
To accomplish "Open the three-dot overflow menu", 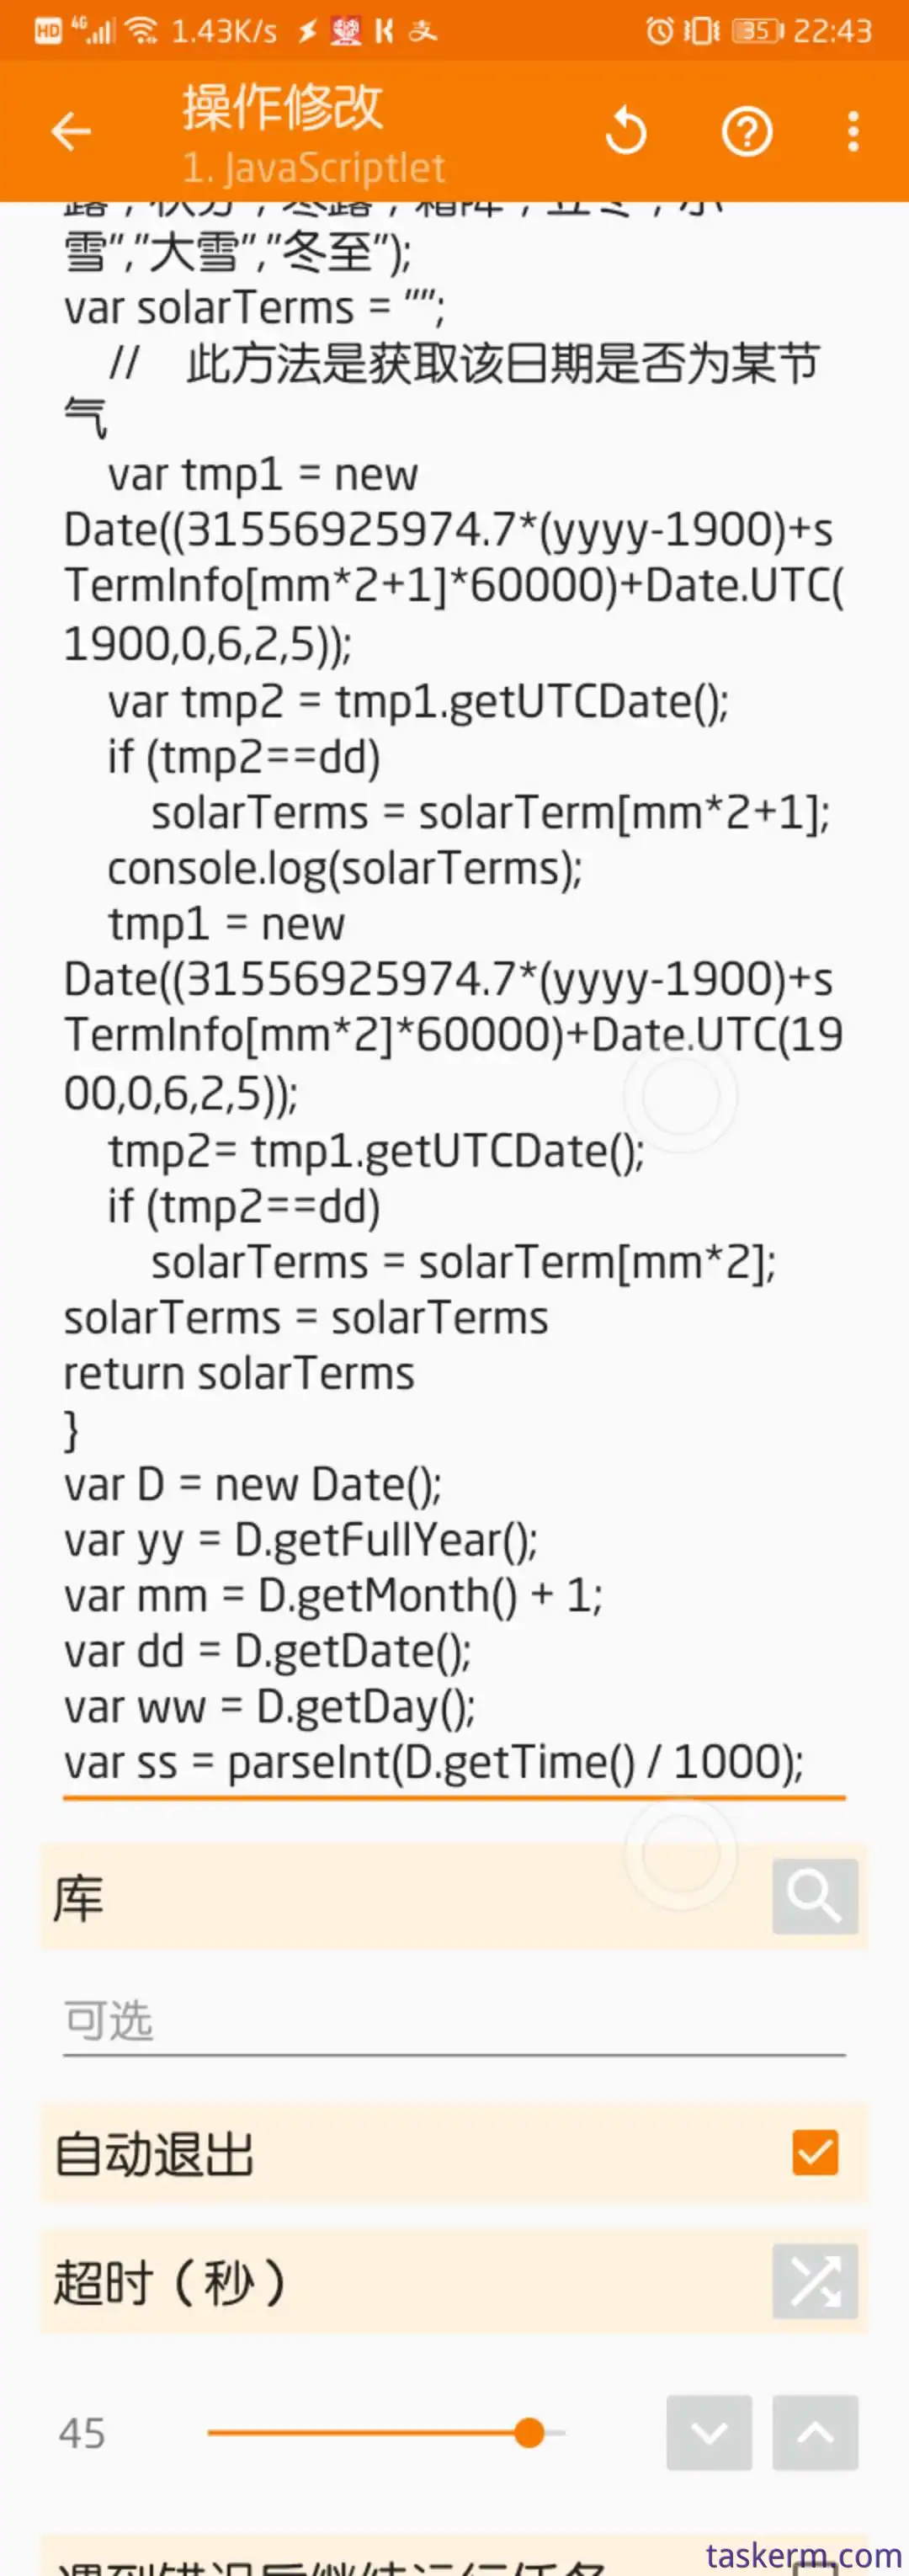I will [852, 131].
